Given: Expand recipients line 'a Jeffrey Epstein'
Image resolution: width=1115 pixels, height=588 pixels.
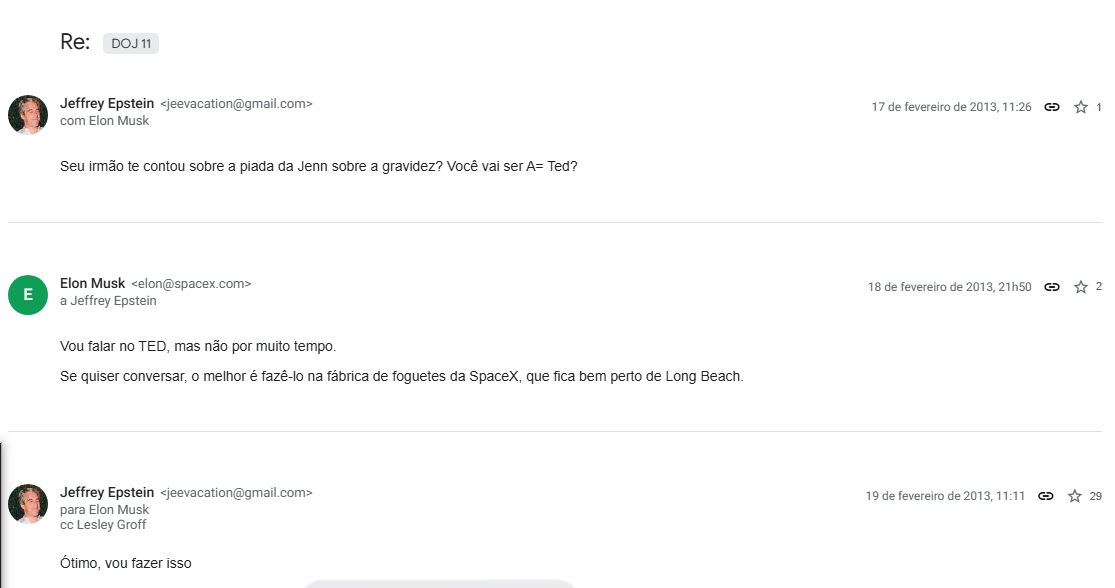Looking at the screenshot, I should pos(108,301).
